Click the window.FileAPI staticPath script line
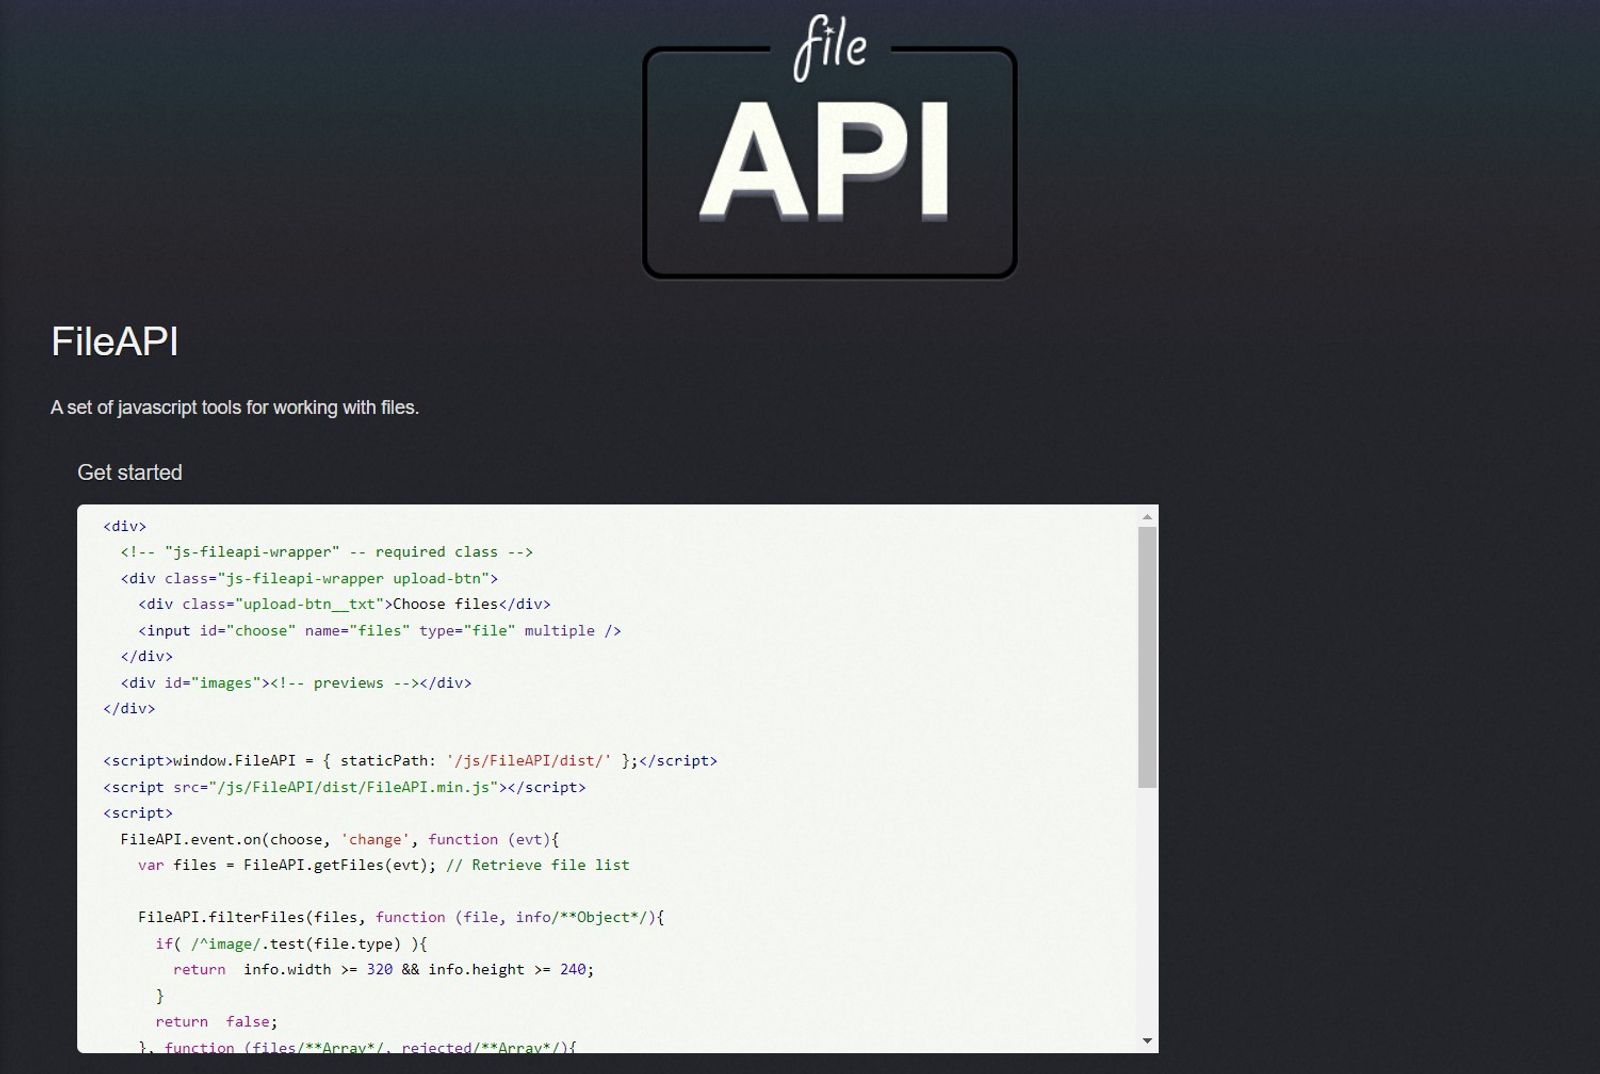This screenshot has width=1600, height=1074. click(410, 761)
